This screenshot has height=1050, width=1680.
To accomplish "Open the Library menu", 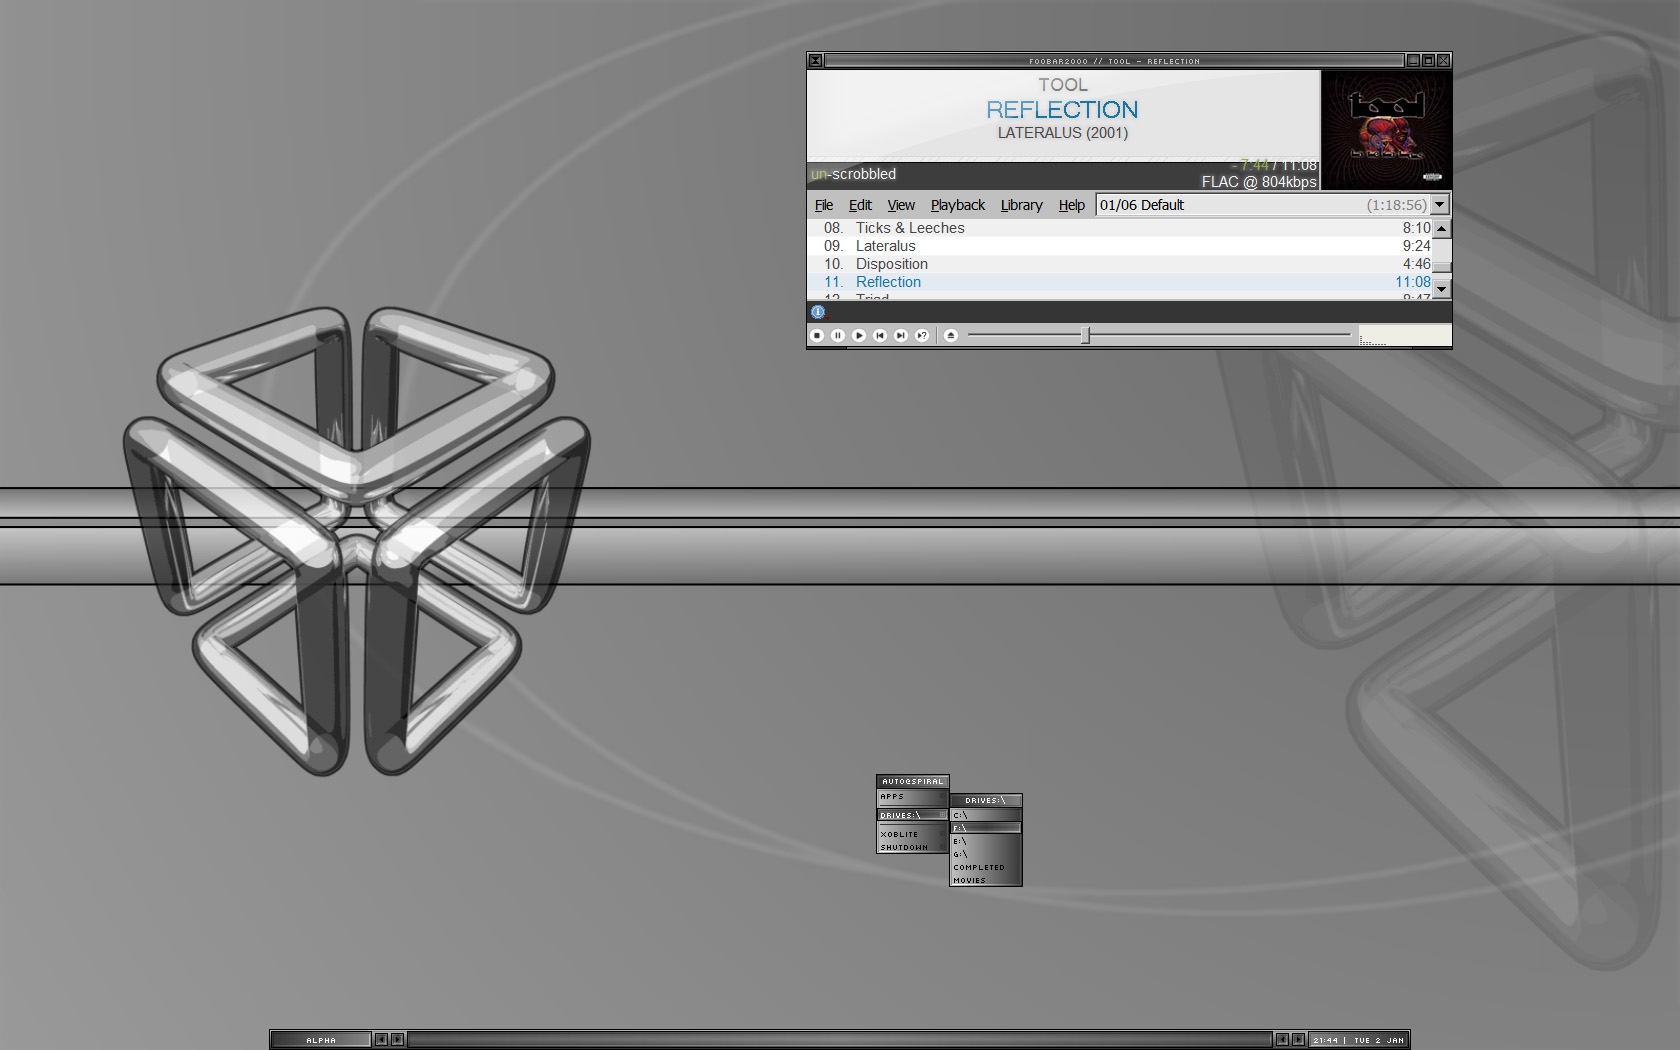I will click(x=1021, y=205).
